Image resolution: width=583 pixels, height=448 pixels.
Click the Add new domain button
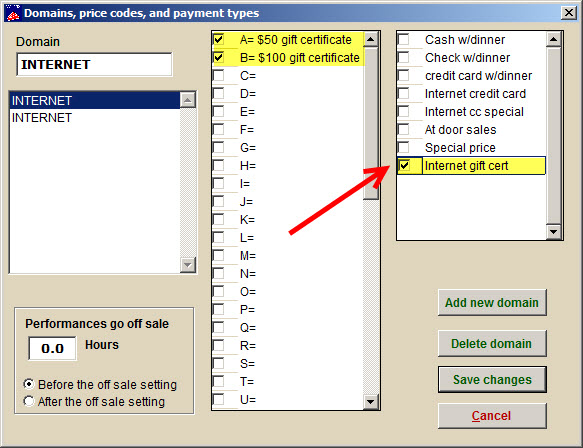coord(492,303)
